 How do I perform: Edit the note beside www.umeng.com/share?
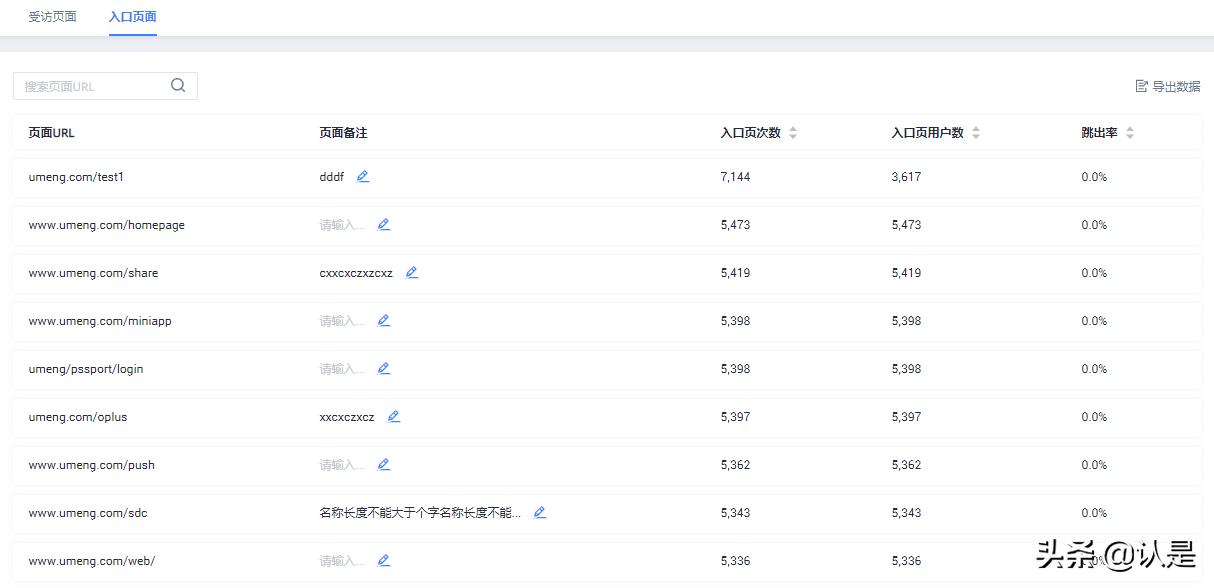412,273
